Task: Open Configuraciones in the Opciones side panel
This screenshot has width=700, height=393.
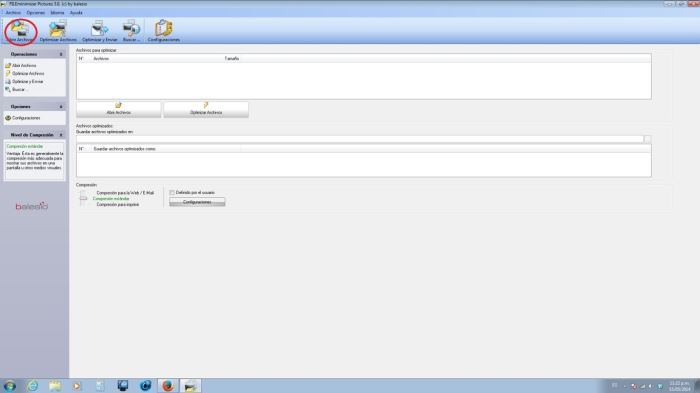Action: tap(23, 118)
